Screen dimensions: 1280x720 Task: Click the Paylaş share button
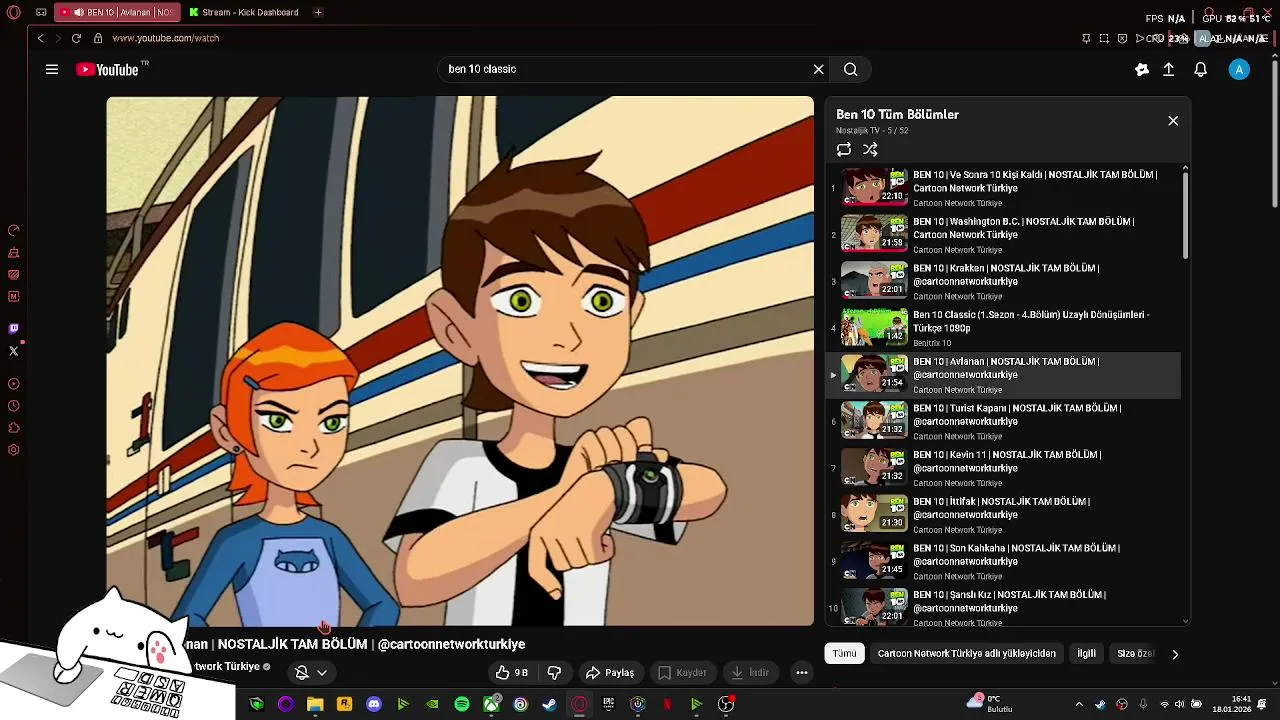pos(610,673)
